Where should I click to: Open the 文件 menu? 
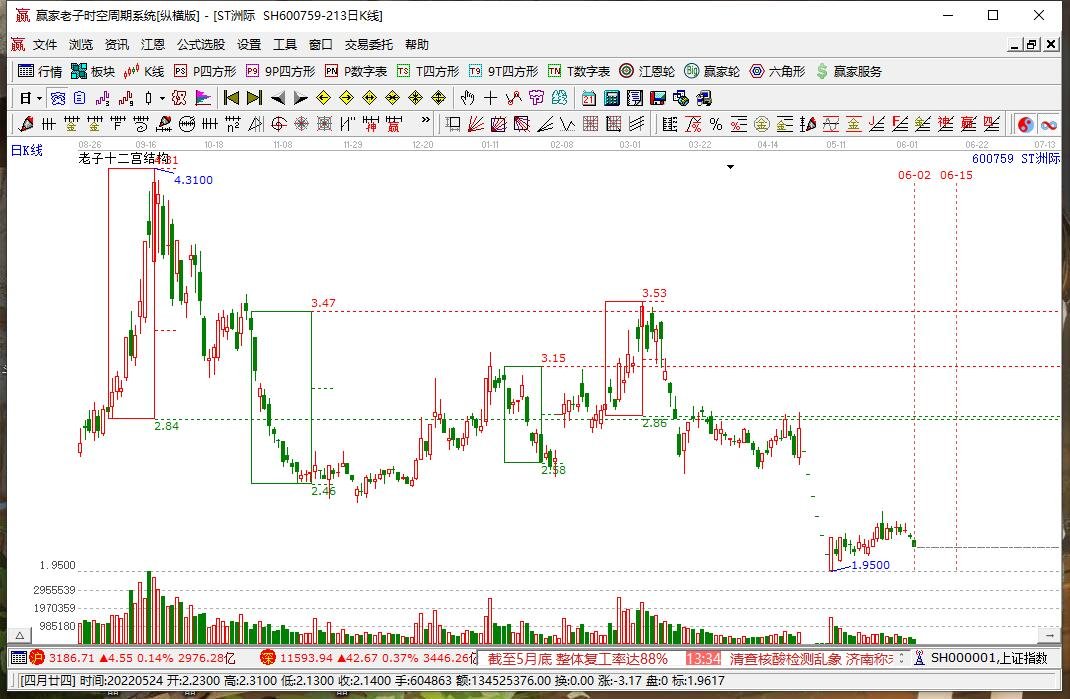pyautogui.click(x=45, y=44)
